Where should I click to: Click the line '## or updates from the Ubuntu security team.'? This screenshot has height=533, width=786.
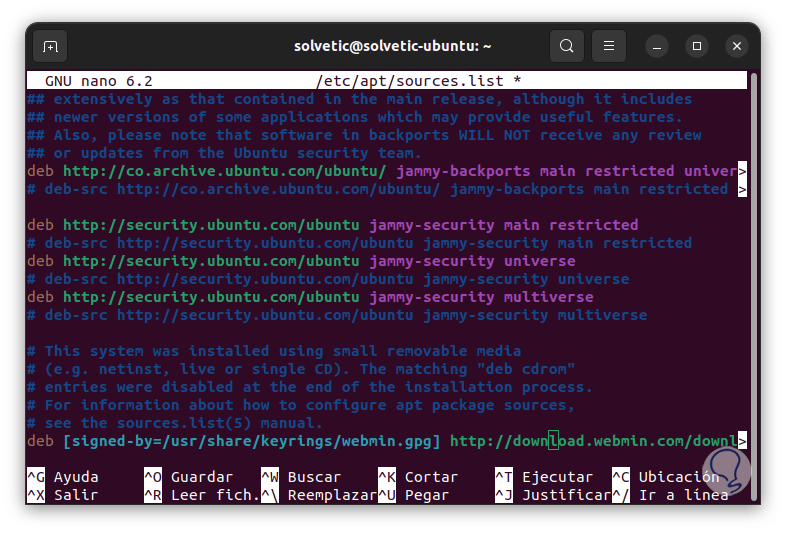224,153
